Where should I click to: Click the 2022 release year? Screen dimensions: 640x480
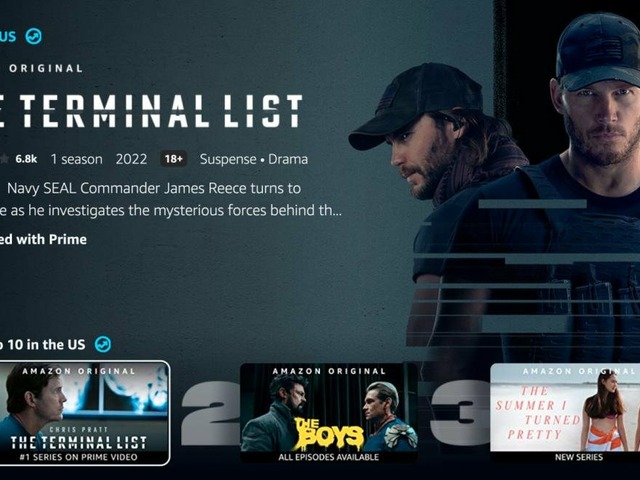[x=131, y=159]
